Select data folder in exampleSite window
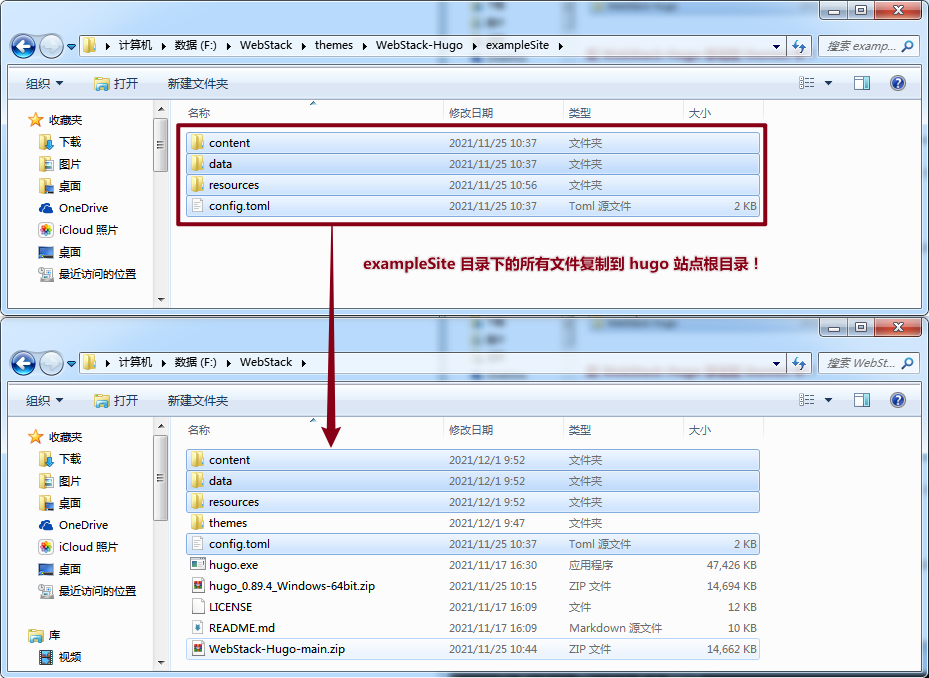 (x=473, y=164)
